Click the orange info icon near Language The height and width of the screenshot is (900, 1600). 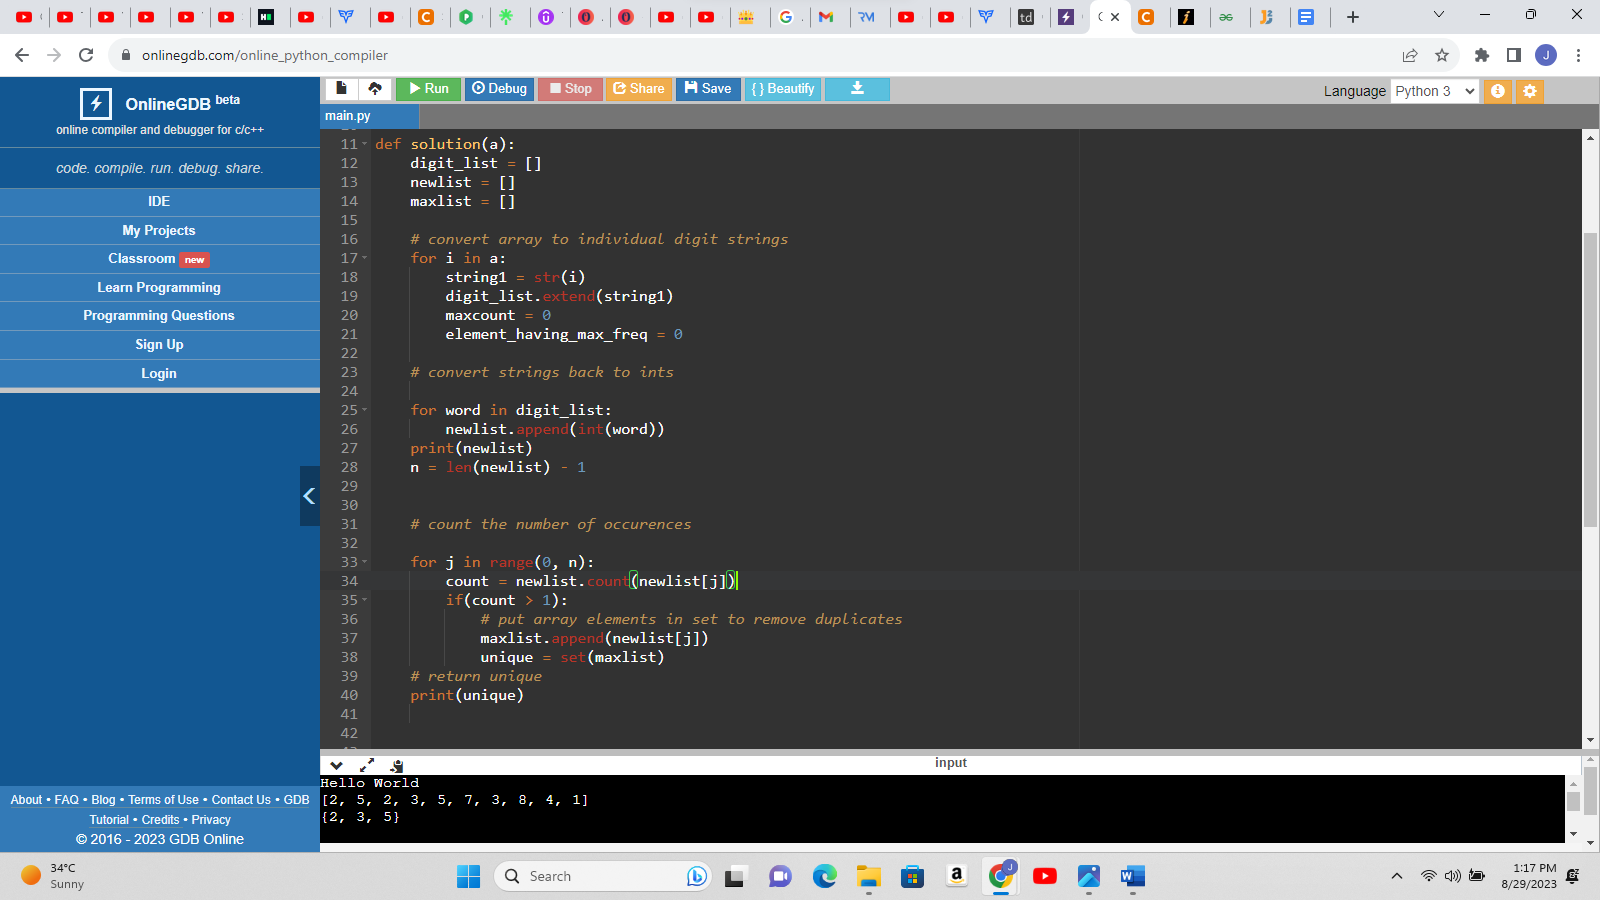coord(1497,91)
